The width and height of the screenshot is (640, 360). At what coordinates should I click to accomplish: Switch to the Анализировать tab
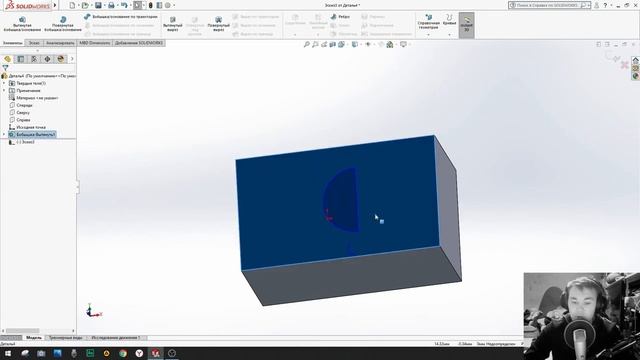[60, 43]
